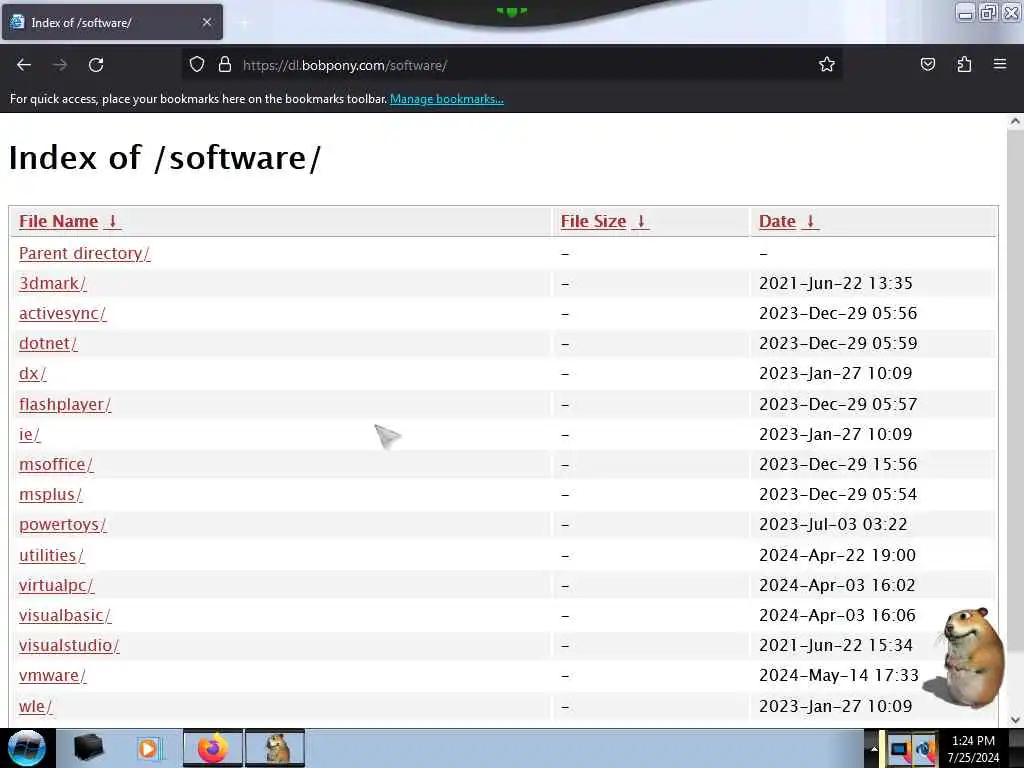Sort by the File Size column header
The width and height of the screenshot is (1024, 768).
pos(605,221)
